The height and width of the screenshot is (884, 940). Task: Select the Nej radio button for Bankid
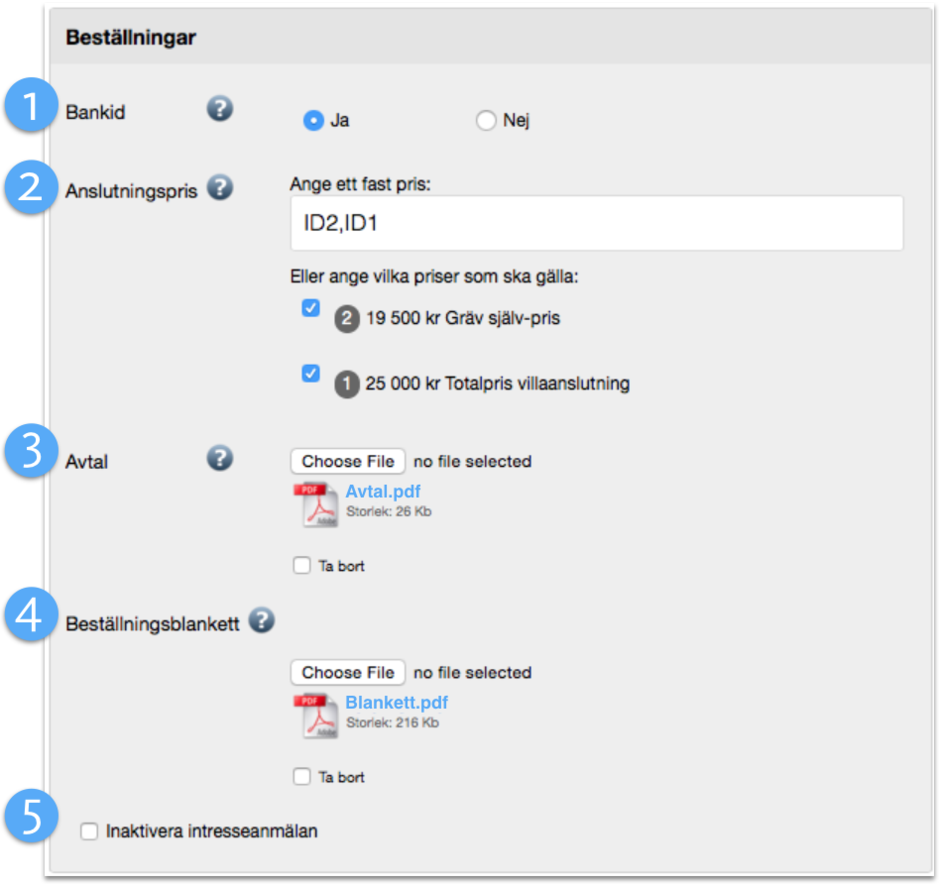pyautogui.click(x=486, y=120)
